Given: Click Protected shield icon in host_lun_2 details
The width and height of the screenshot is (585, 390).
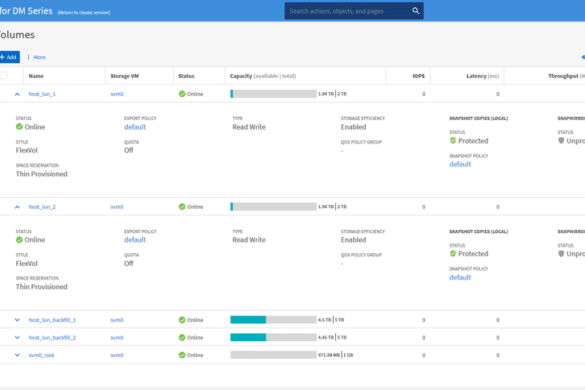Looking at the screenshot, I should pos(453,253).
